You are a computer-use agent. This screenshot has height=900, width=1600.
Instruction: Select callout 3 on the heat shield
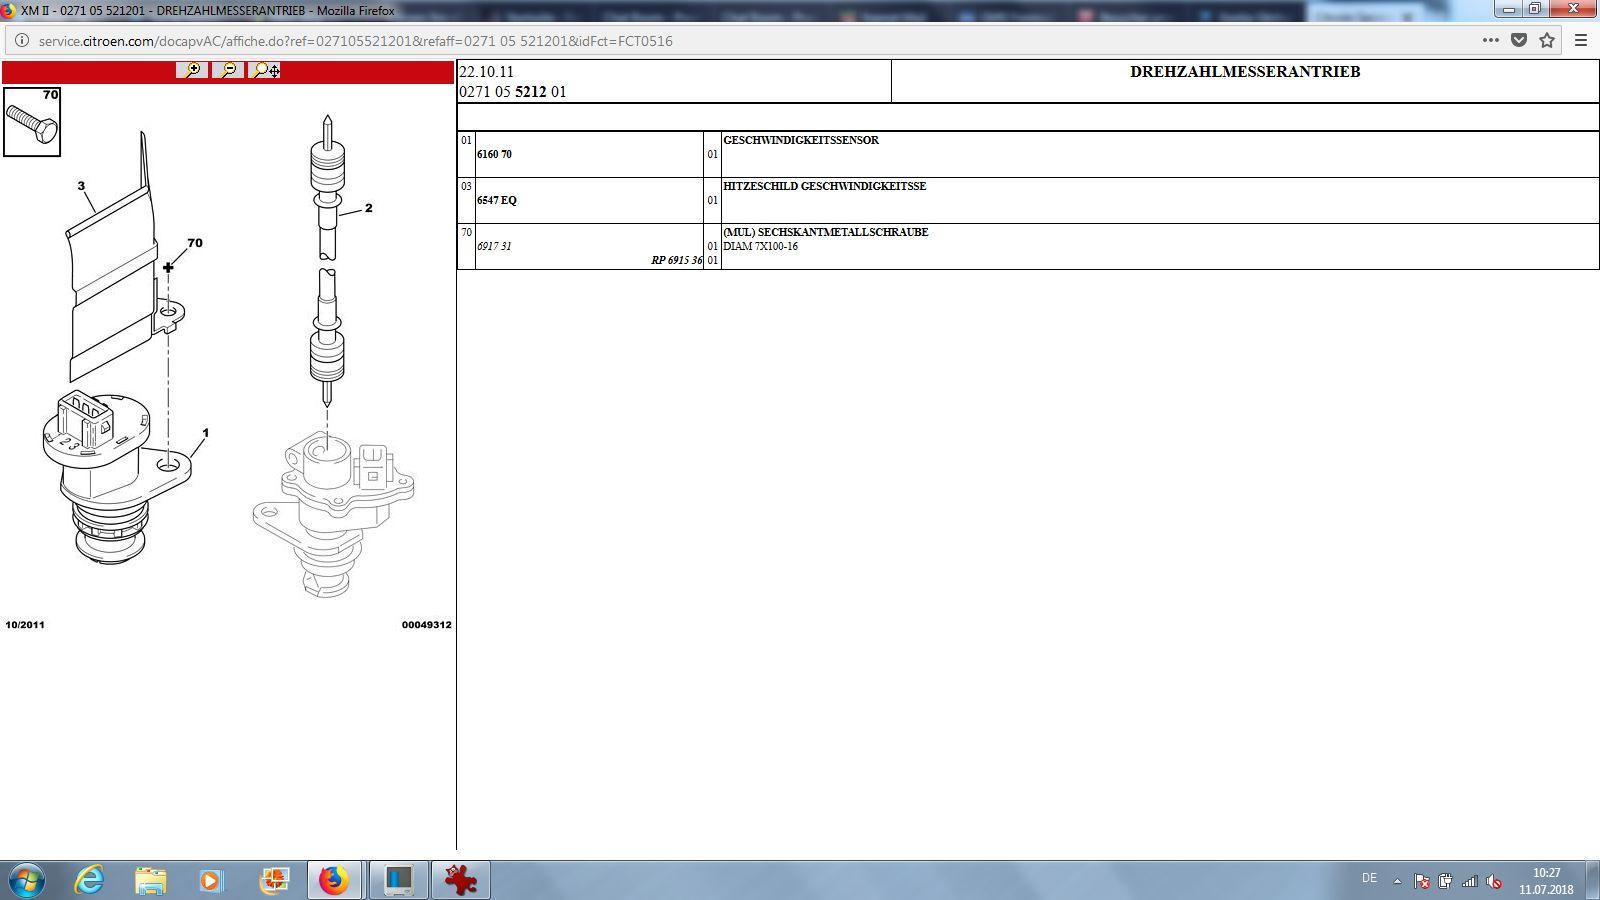[81, 186]
